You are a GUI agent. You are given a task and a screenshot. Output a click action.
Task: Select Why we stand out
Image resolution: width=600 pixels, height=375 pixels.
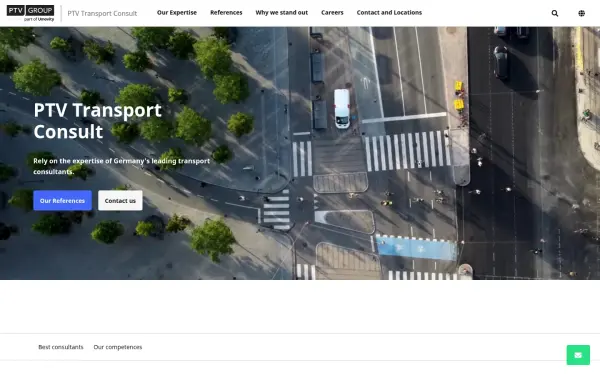282,13
